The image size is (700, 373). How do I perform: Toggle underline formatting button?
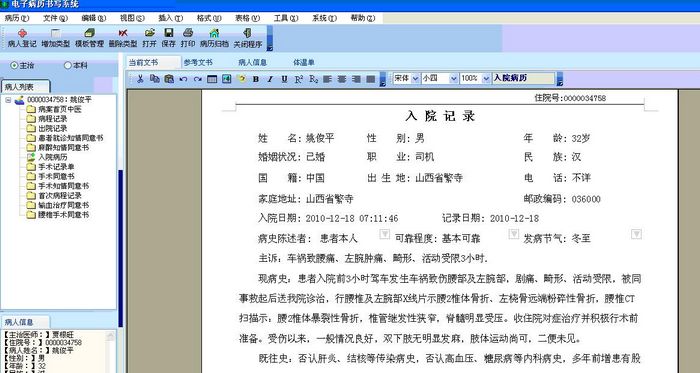click(x=284, y=79)
